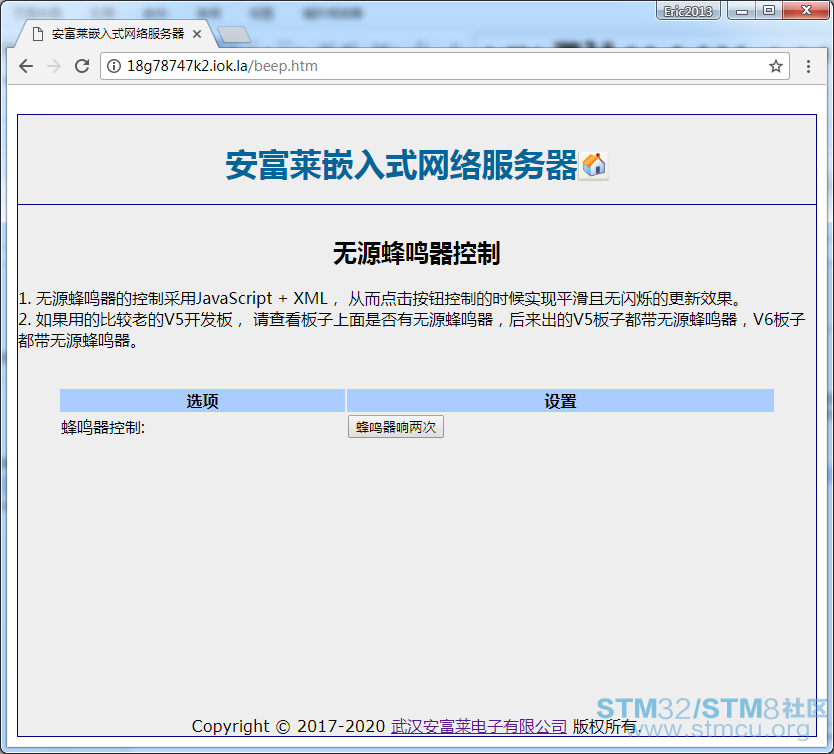The width and height of the screenshot is (834, 754).
Task: Bookmark this page with the star icon
Action: pos(775,66)
